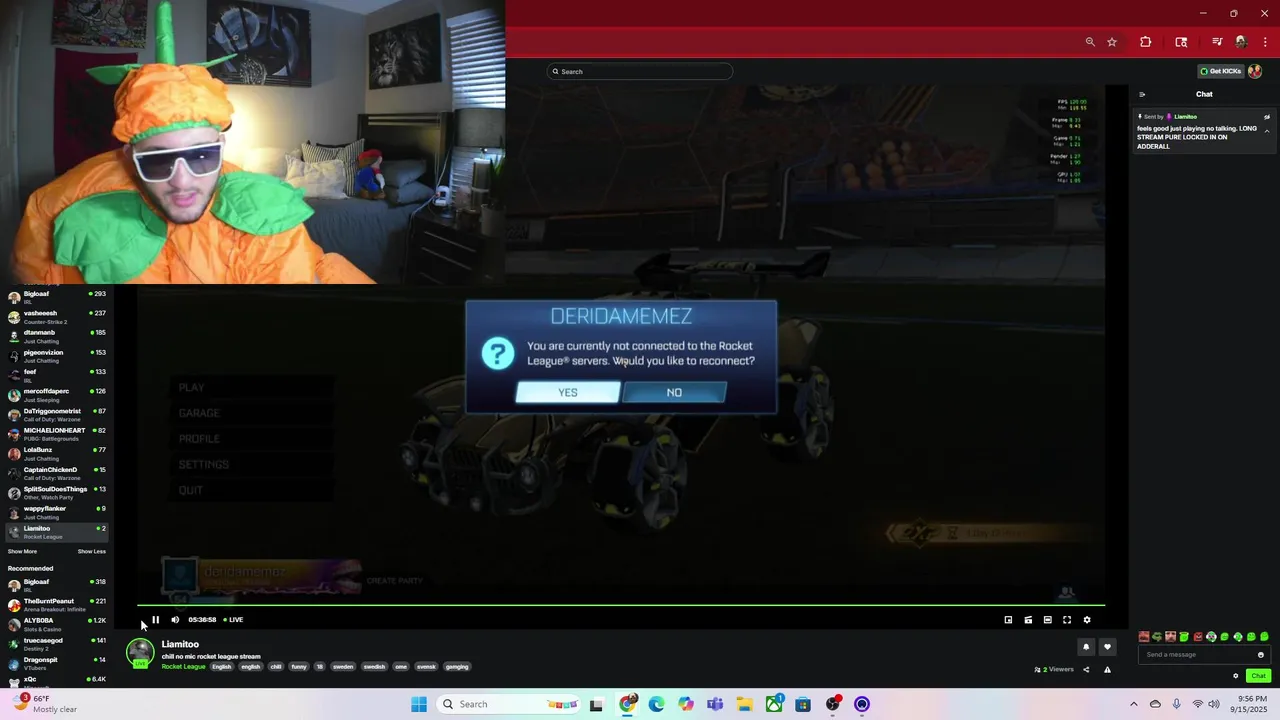This screenshot has height=720, width=1280.
Task: Open Microsoft Edge from taskbar
Action: pyautogui.click(x=656, y=704)
